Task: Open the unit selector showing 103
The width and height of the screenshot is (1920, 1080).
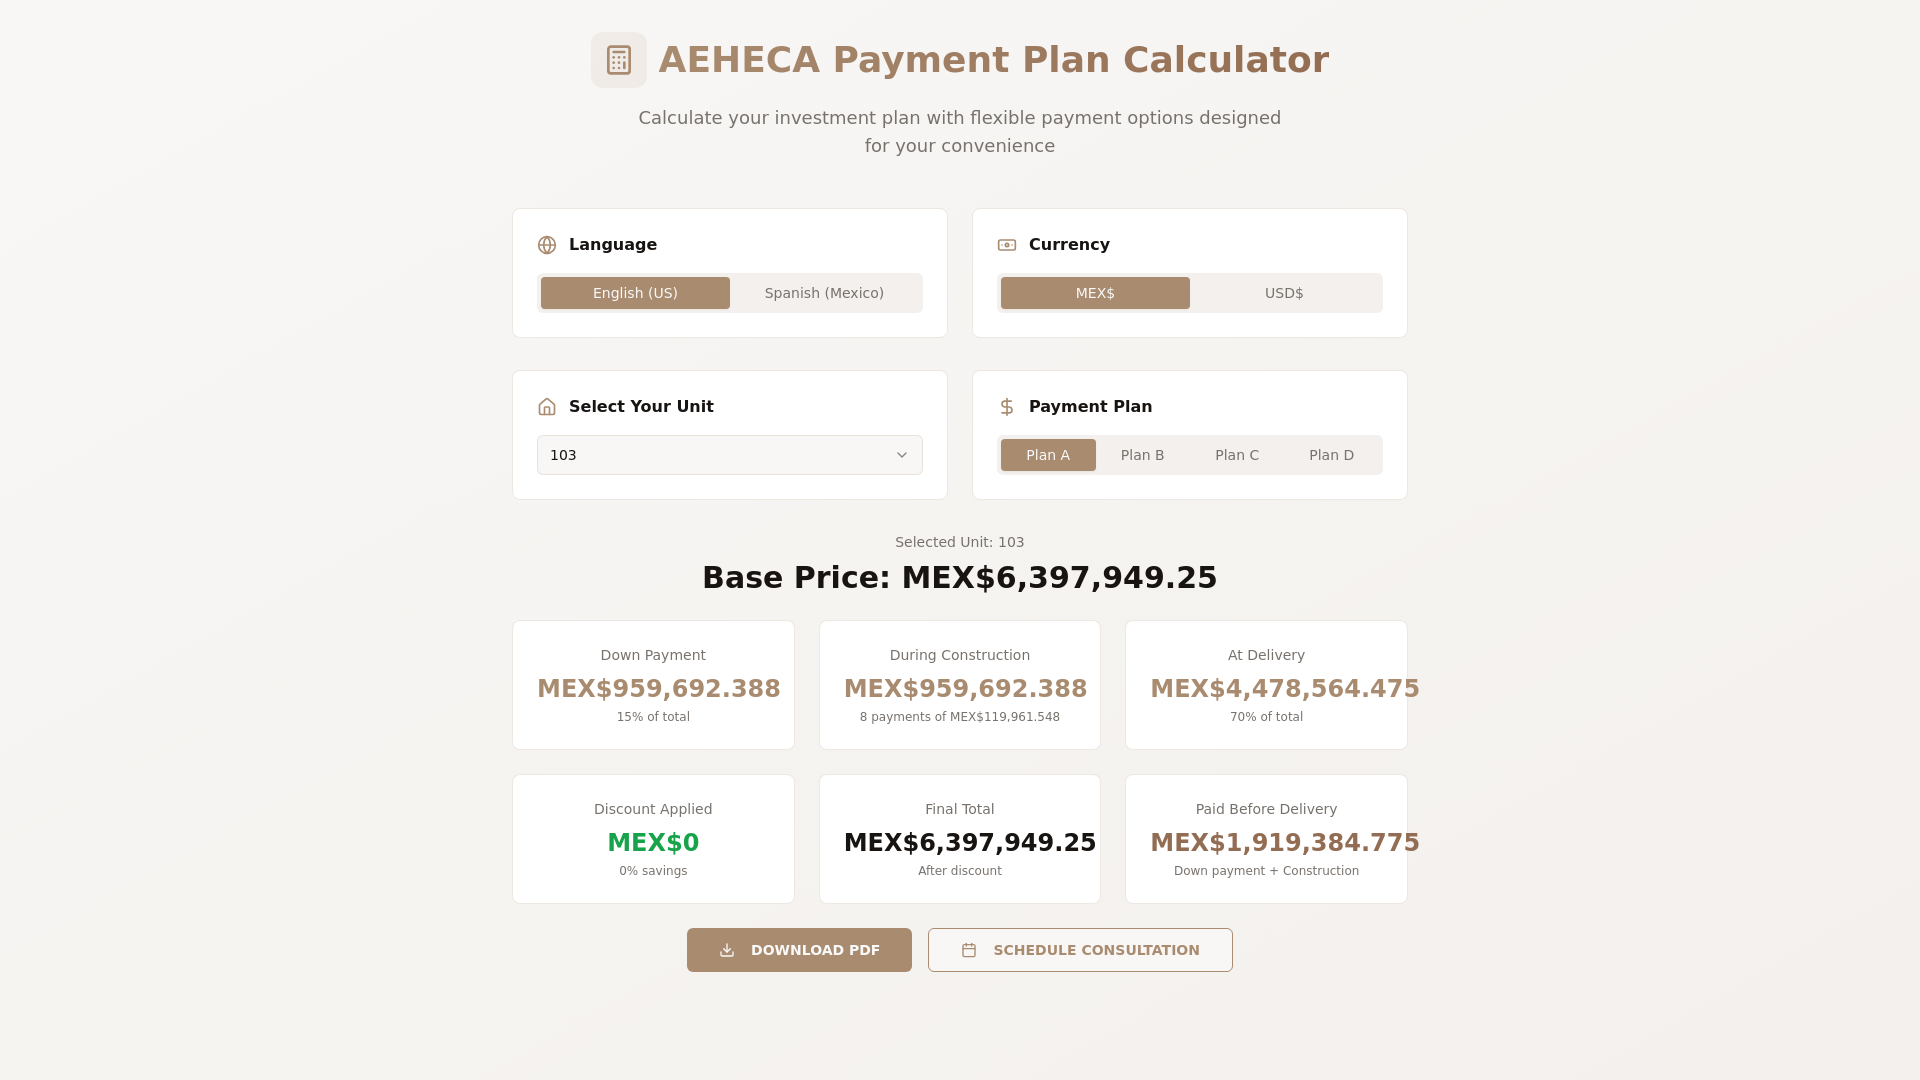Action: [x=730, y=455]
